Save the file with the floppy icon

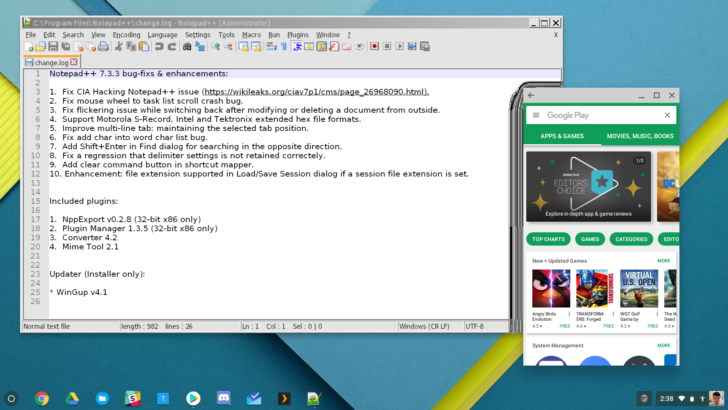pos(53,46)
